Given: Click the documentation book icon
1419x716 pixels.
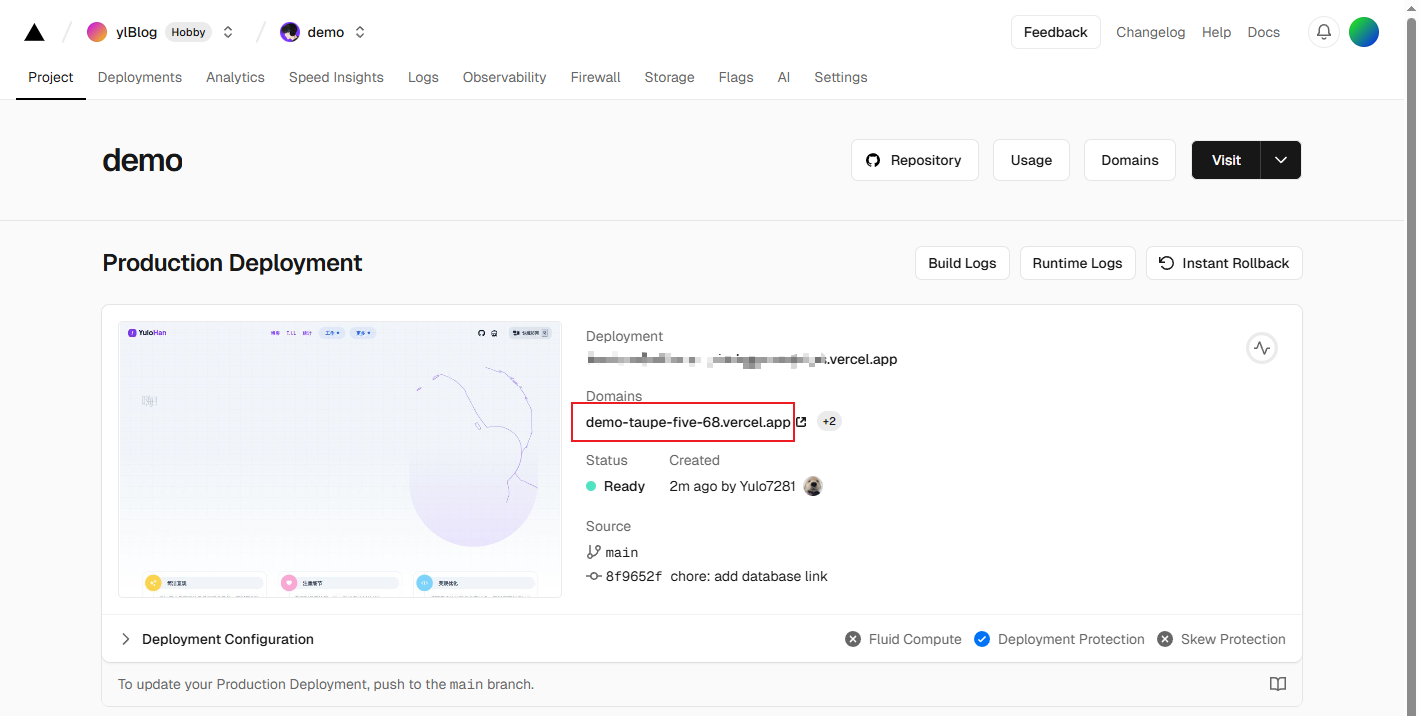Looking at the screenshot, I should 1277,684.
